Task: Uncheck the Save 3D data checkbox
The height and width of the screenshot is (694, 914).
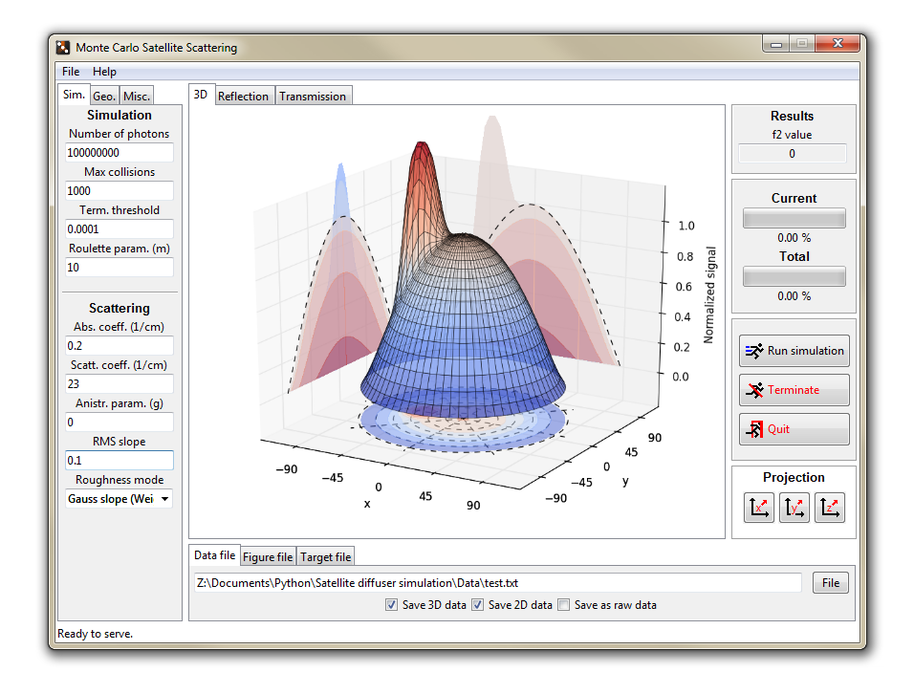Action: 391,604
